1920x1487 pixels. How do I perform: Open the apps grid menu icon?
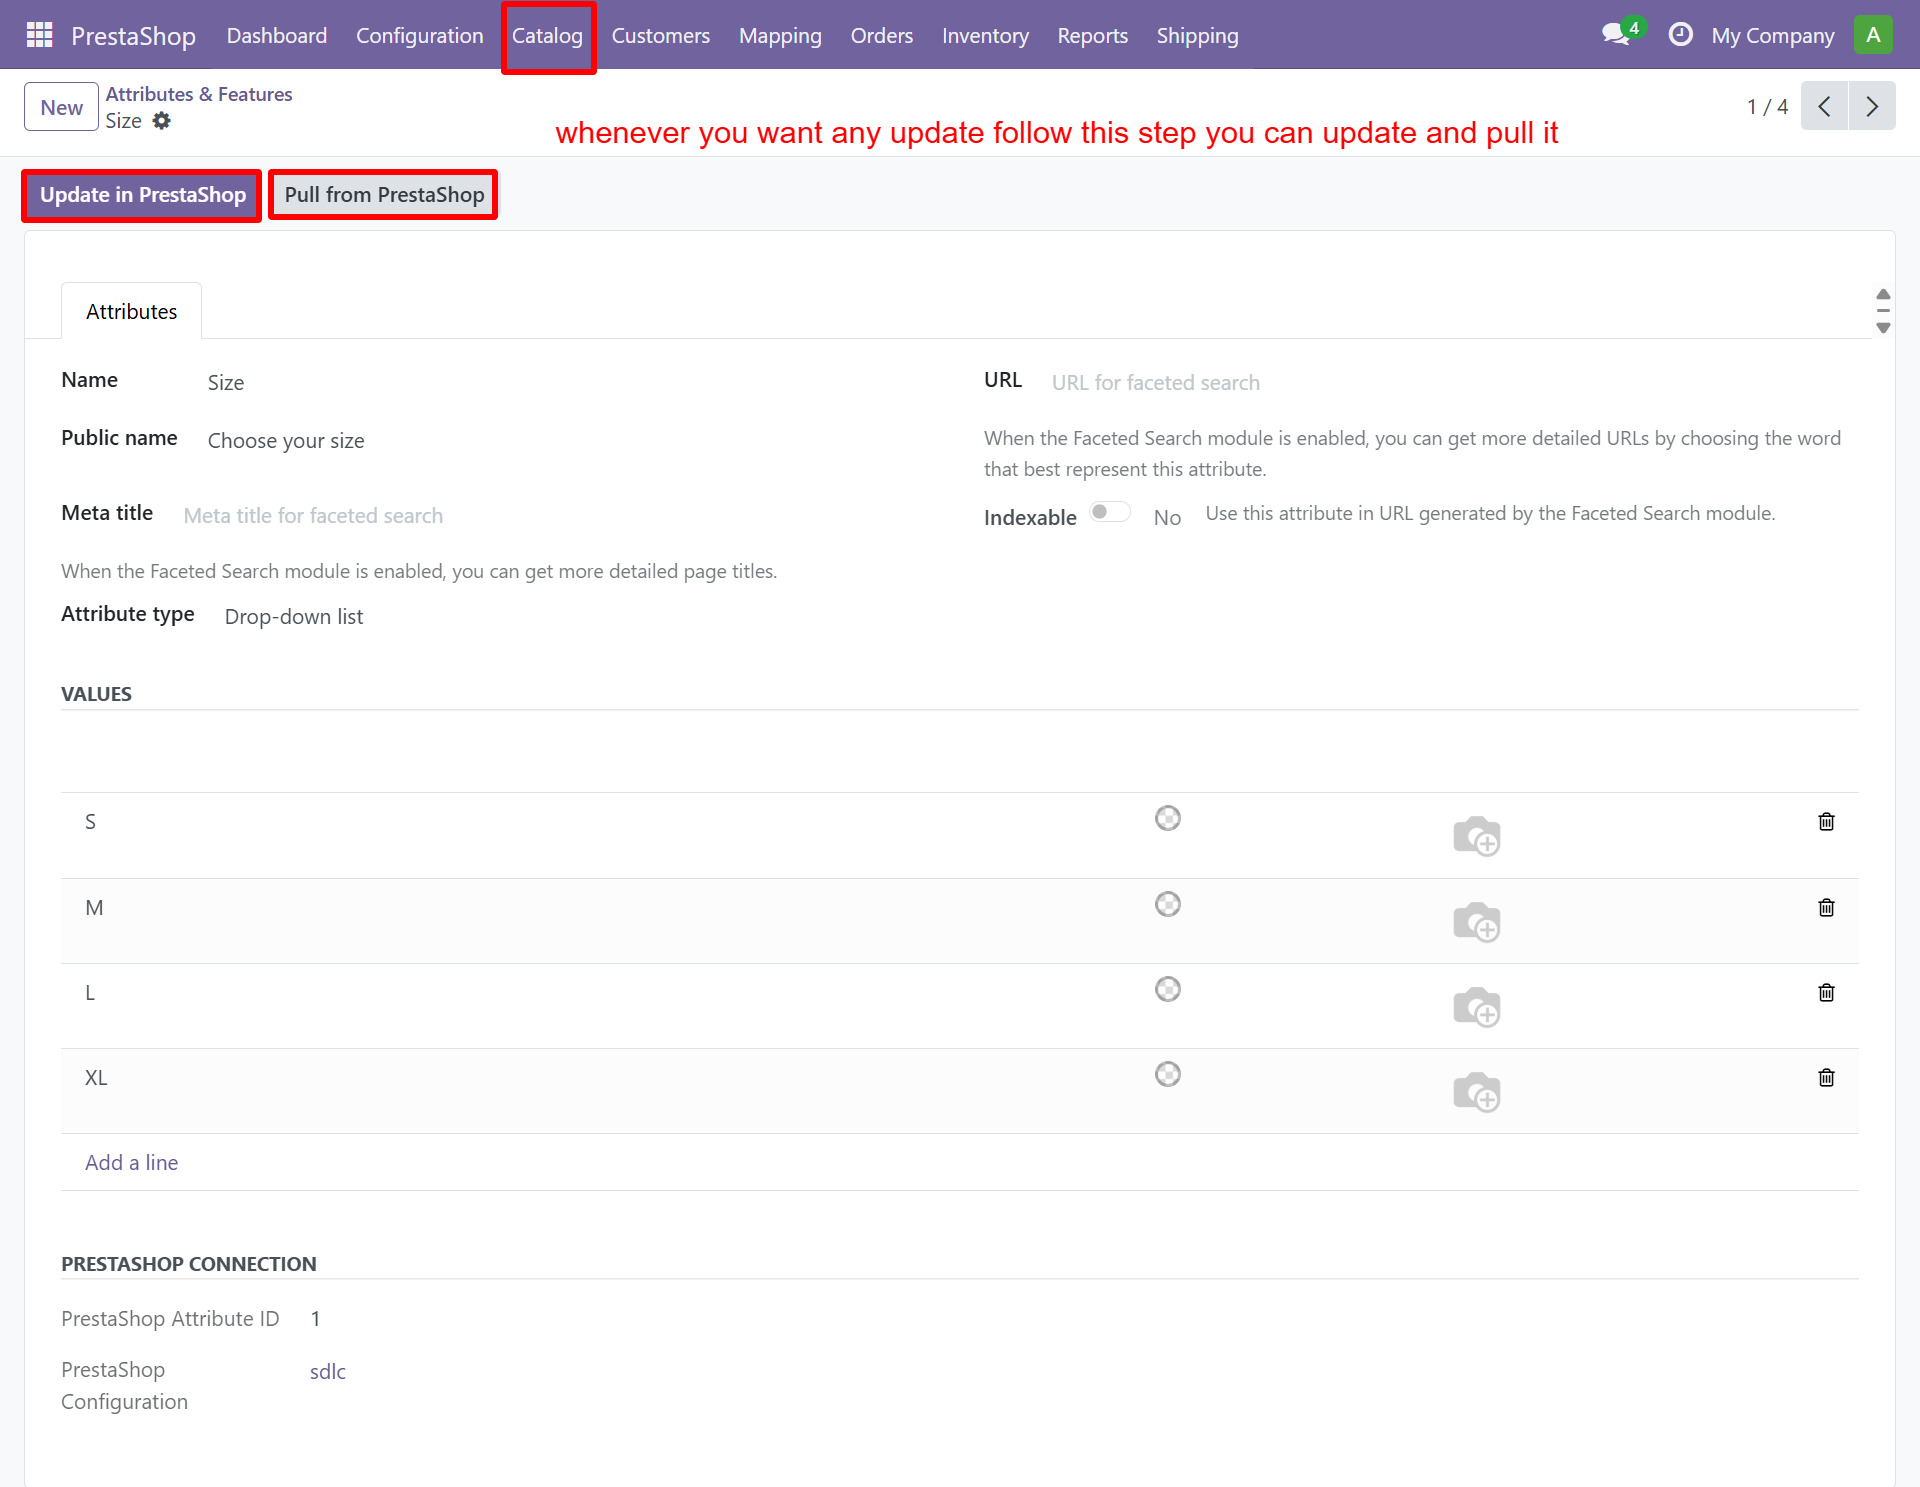coord(39,35)
